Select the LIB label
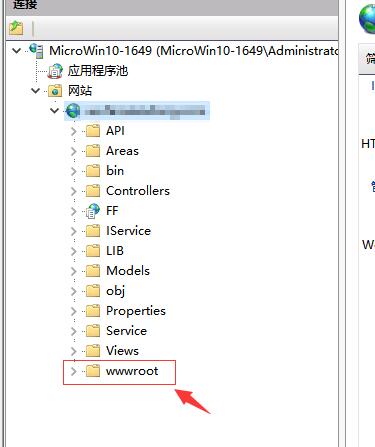 [x=115, y=251]
